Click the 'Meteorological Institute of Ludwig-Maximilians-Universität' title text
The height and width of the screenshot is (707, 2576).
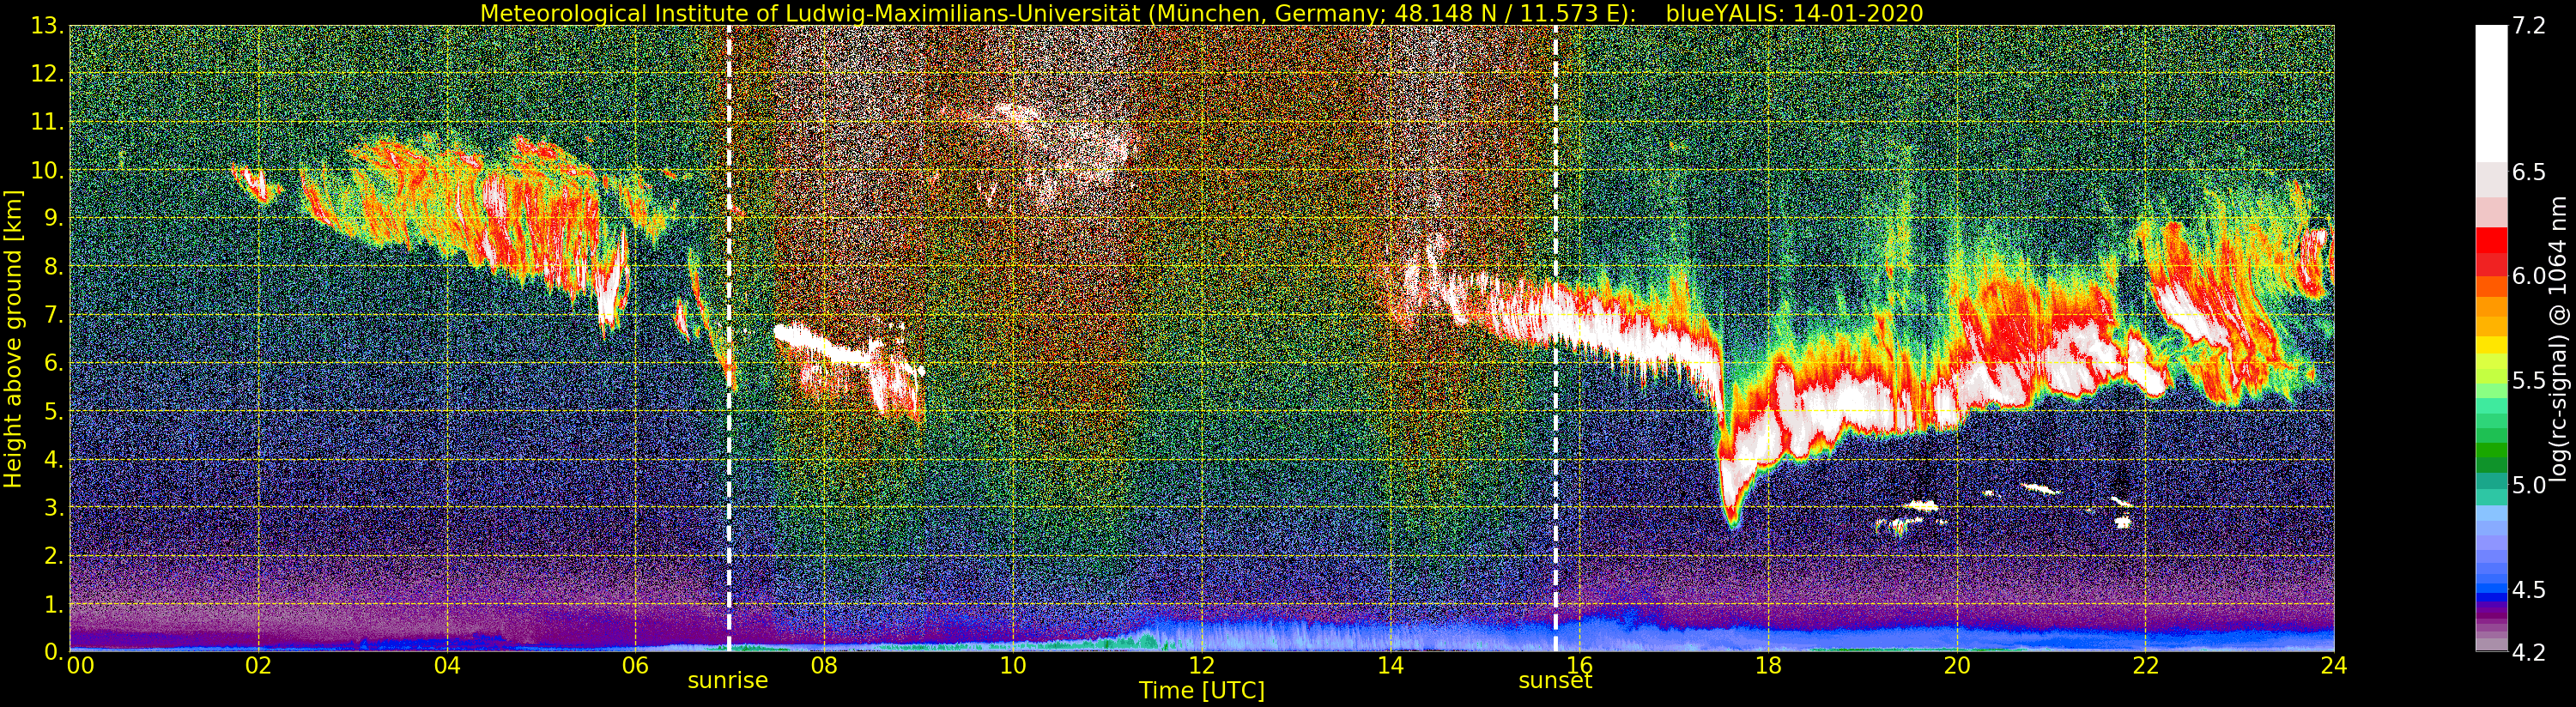point(811,13)
